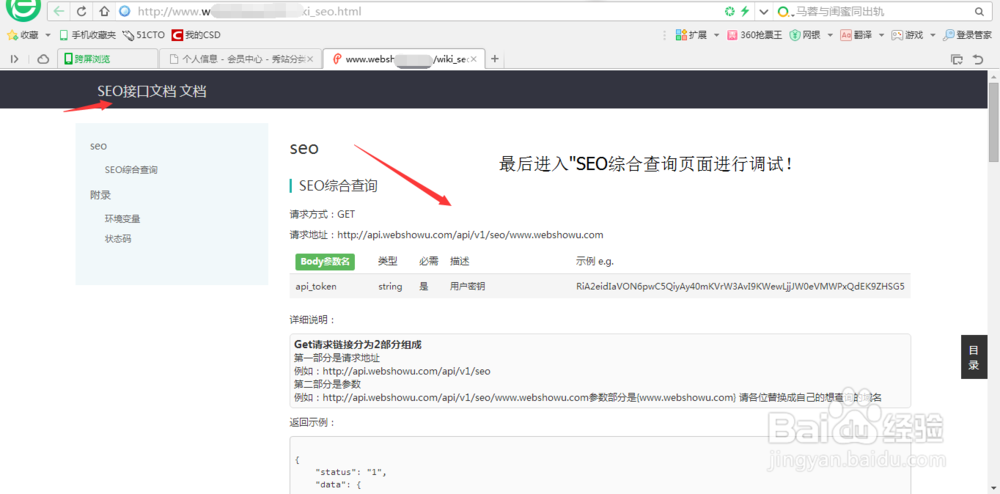Close the 个人信息 - 会员中心 tab

pos(310,59)
